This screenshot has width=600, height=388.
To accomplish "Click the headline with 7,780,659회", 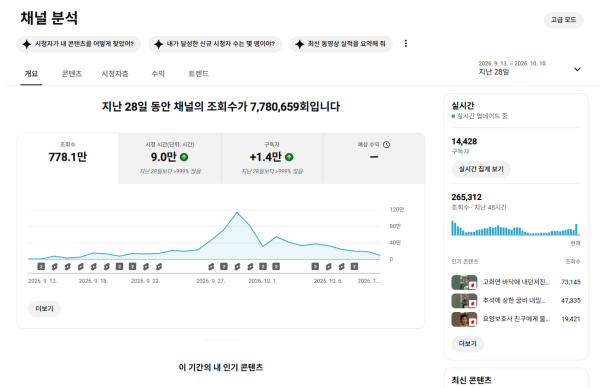I will [x=221, y=106].
